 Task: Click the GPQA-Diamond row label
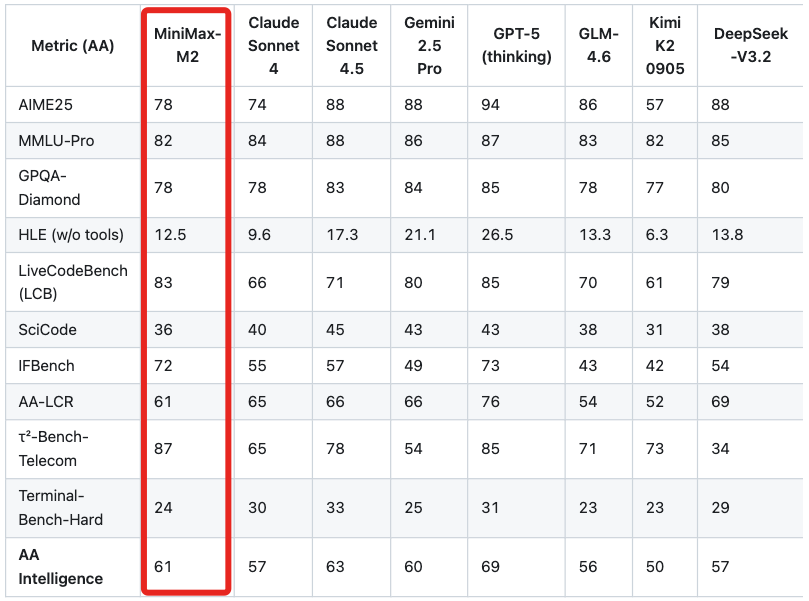50,187
